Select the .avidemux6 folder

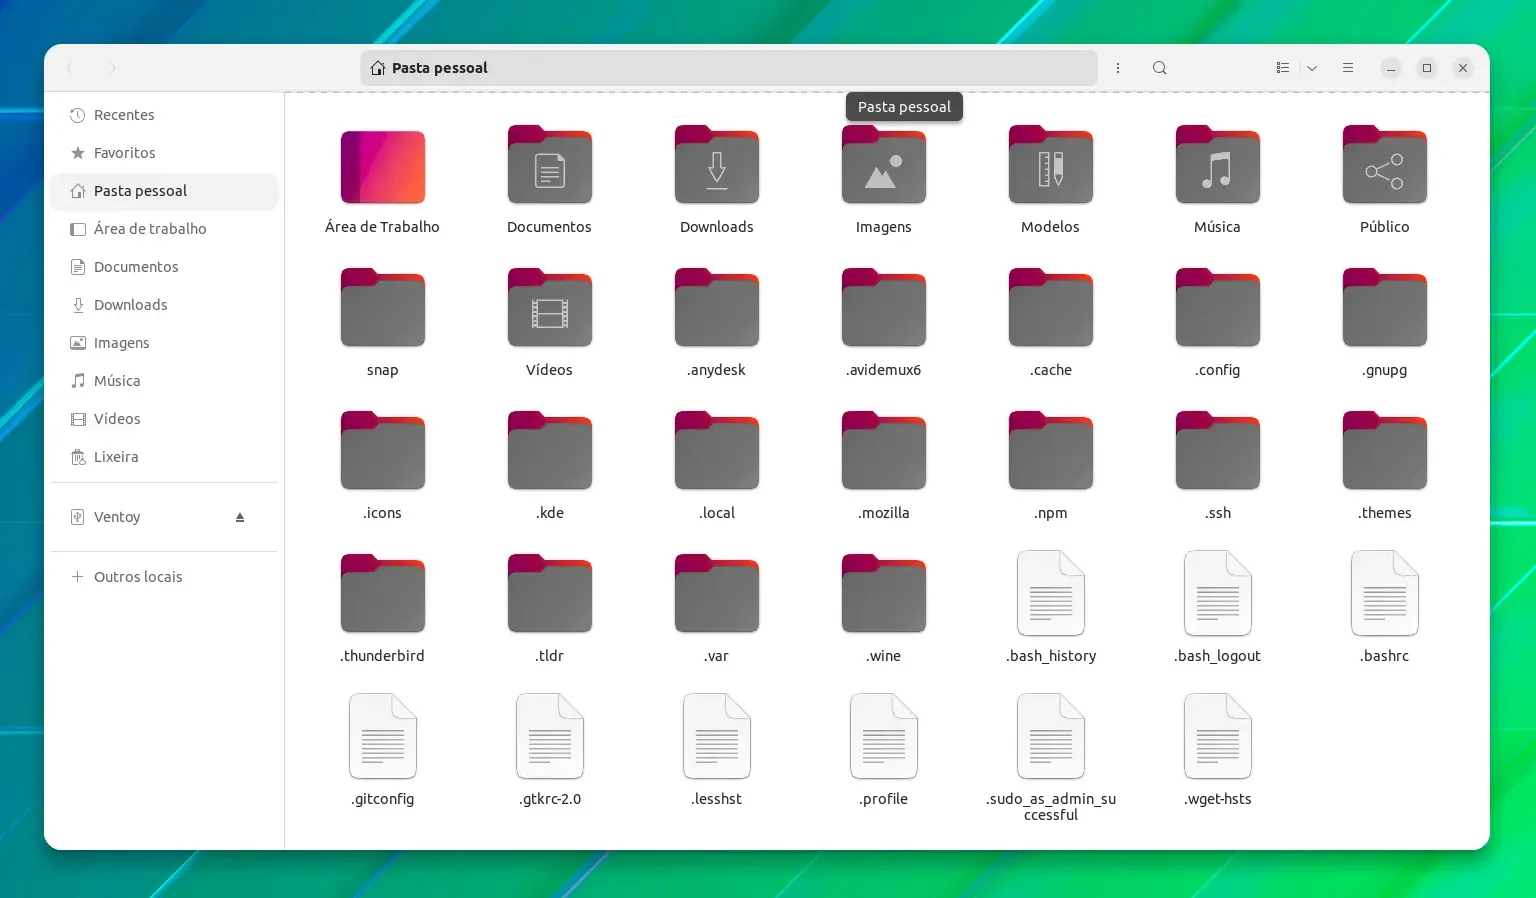pos(884,308)
